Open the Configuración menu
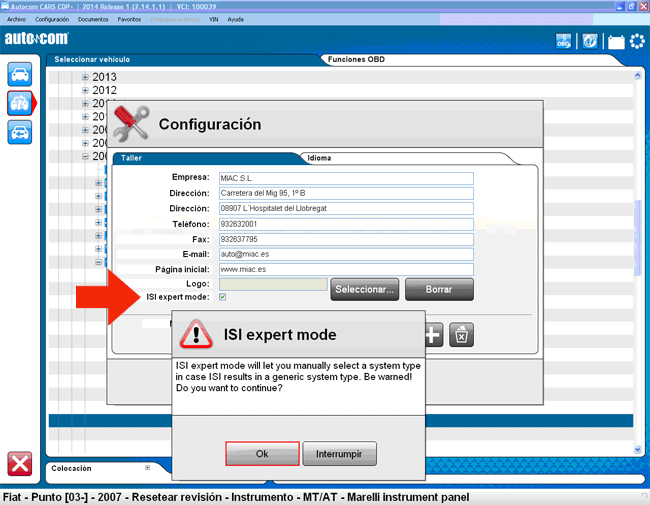This screenshot has width=650, height=505. click(x=52, y=19)
